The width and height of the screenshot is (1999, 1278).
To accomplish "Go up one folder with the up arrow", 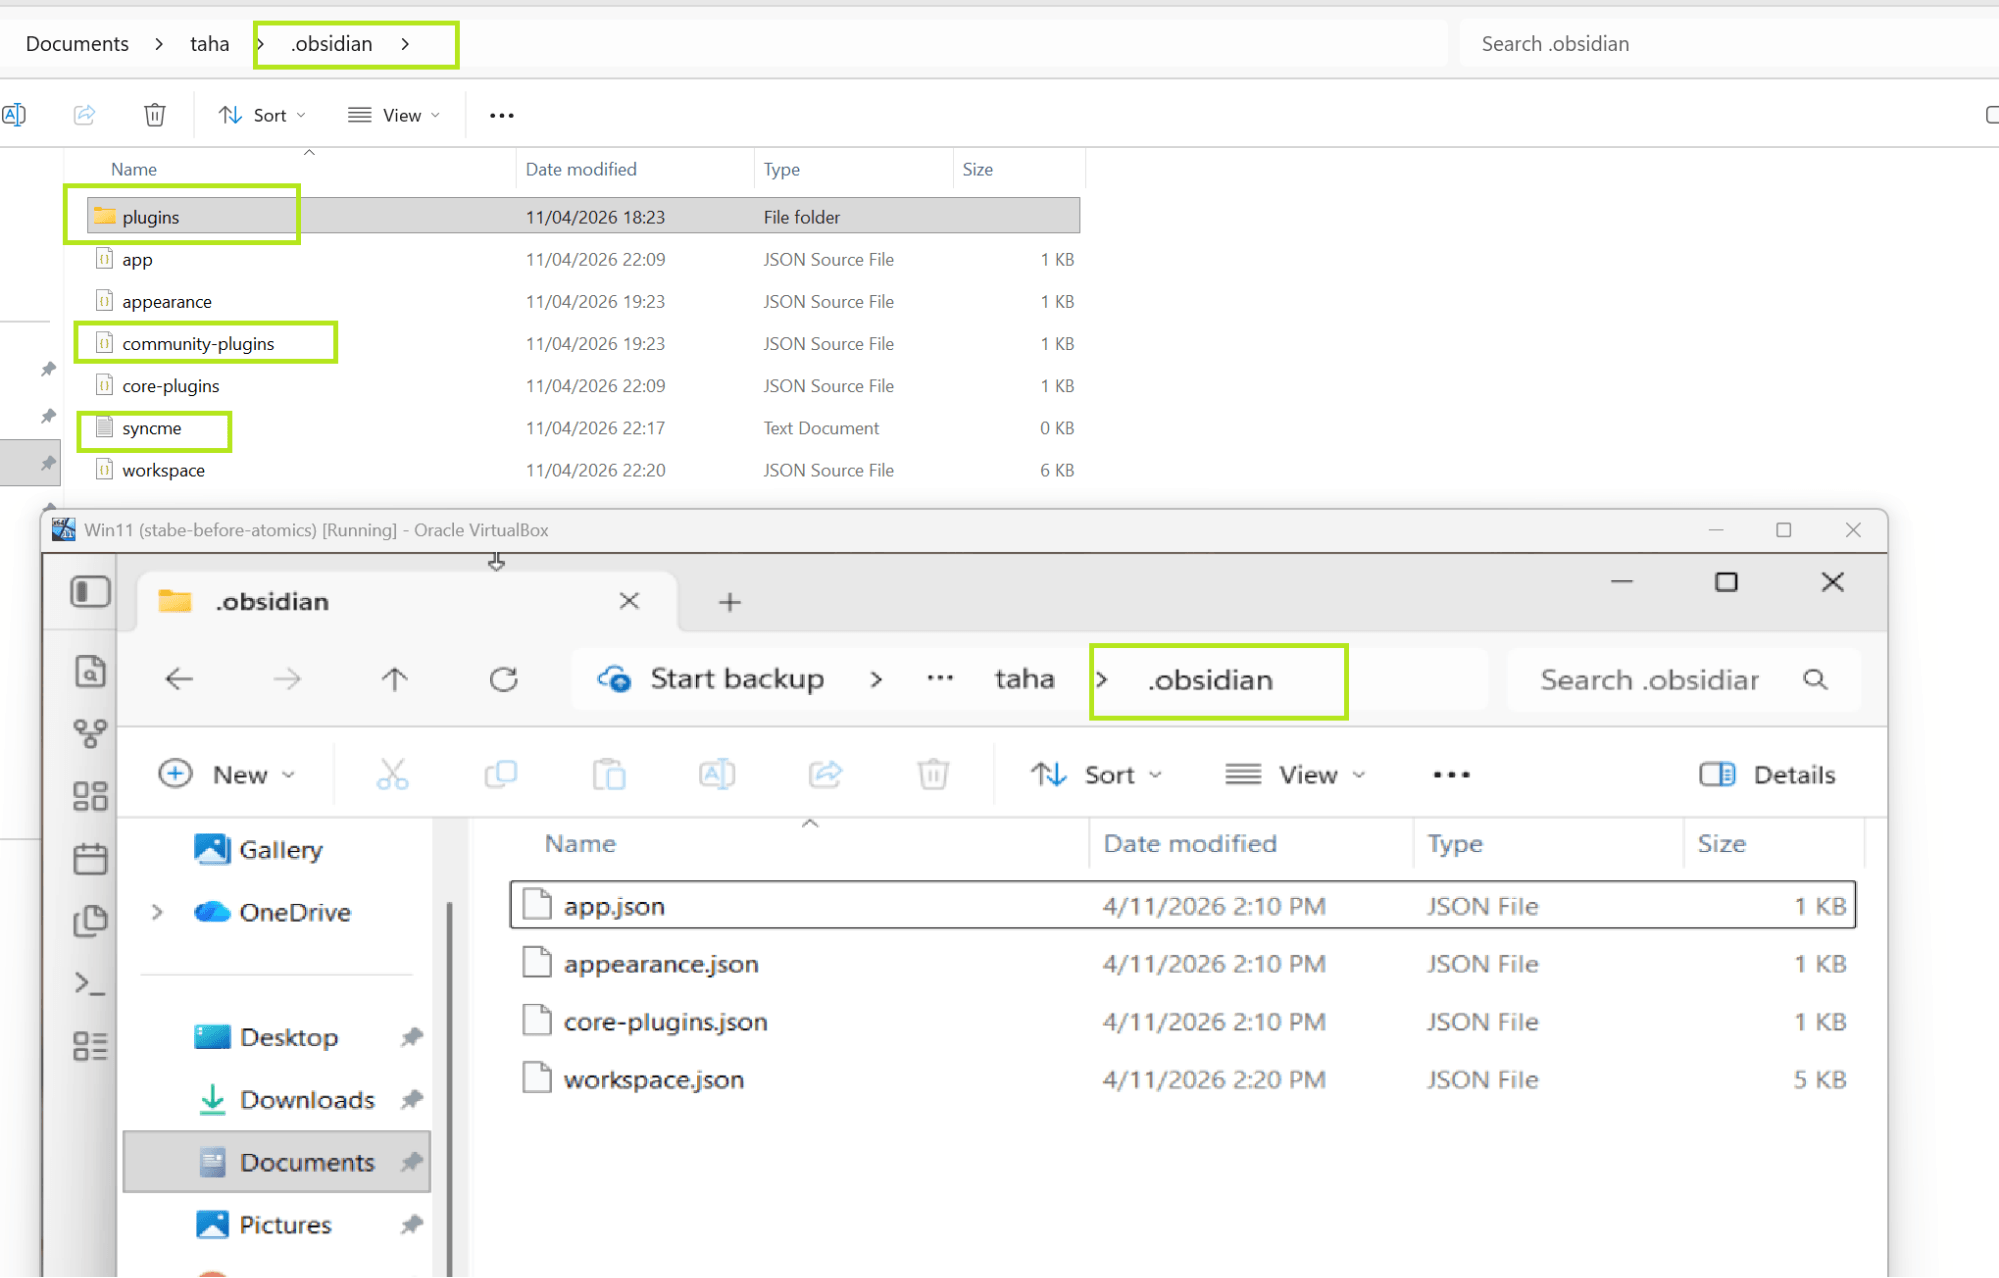I will click(394, 679).
